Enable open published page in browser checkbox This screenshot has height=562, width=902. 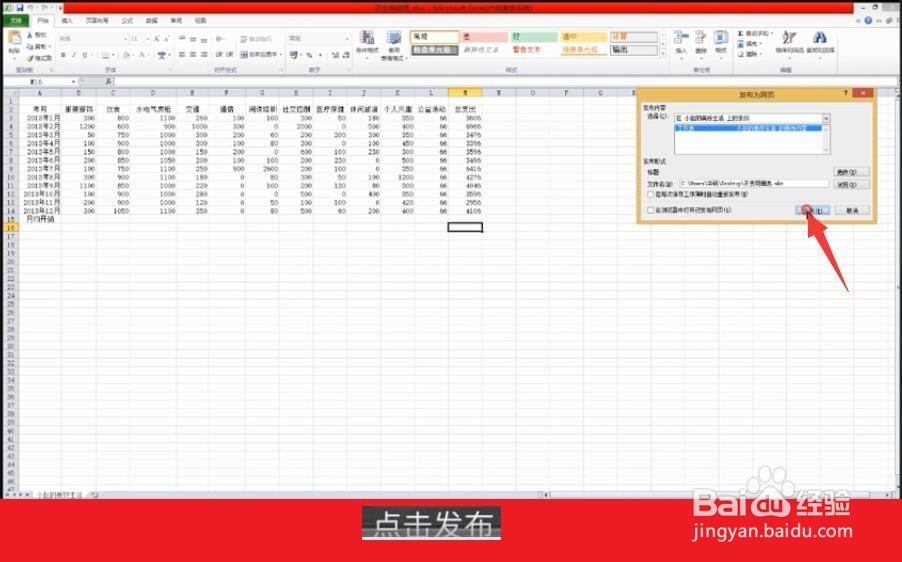[x=651, y=211]
